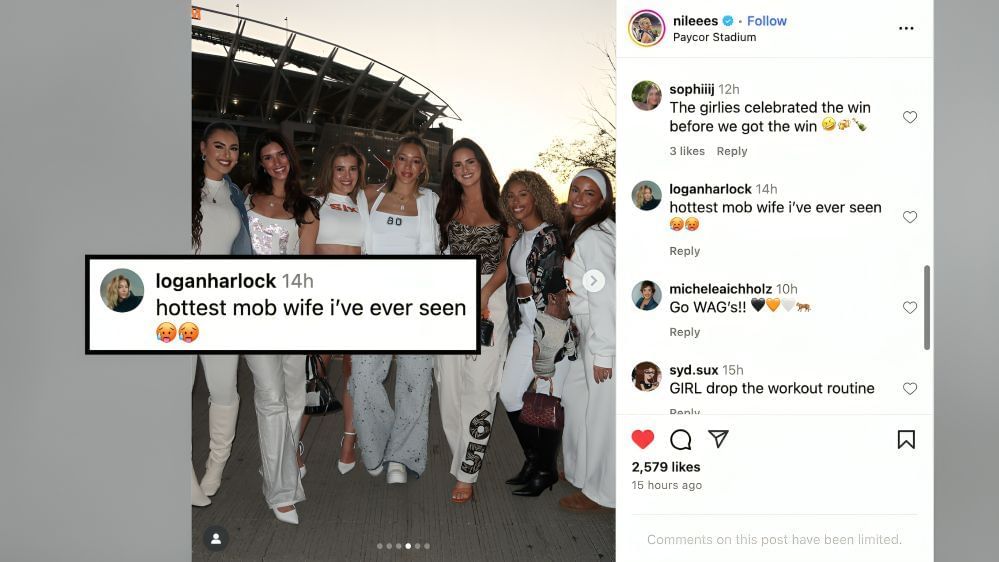Reply to micheleaichholz's comment

684,332
